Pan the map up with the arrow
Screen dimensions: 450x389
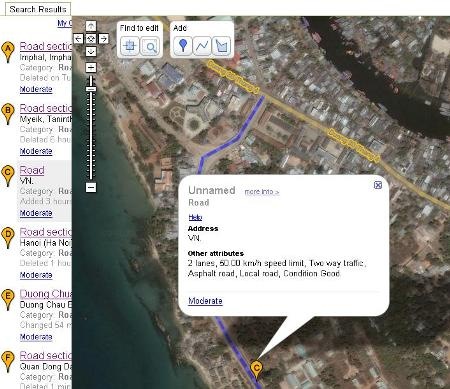pos(91,26)
